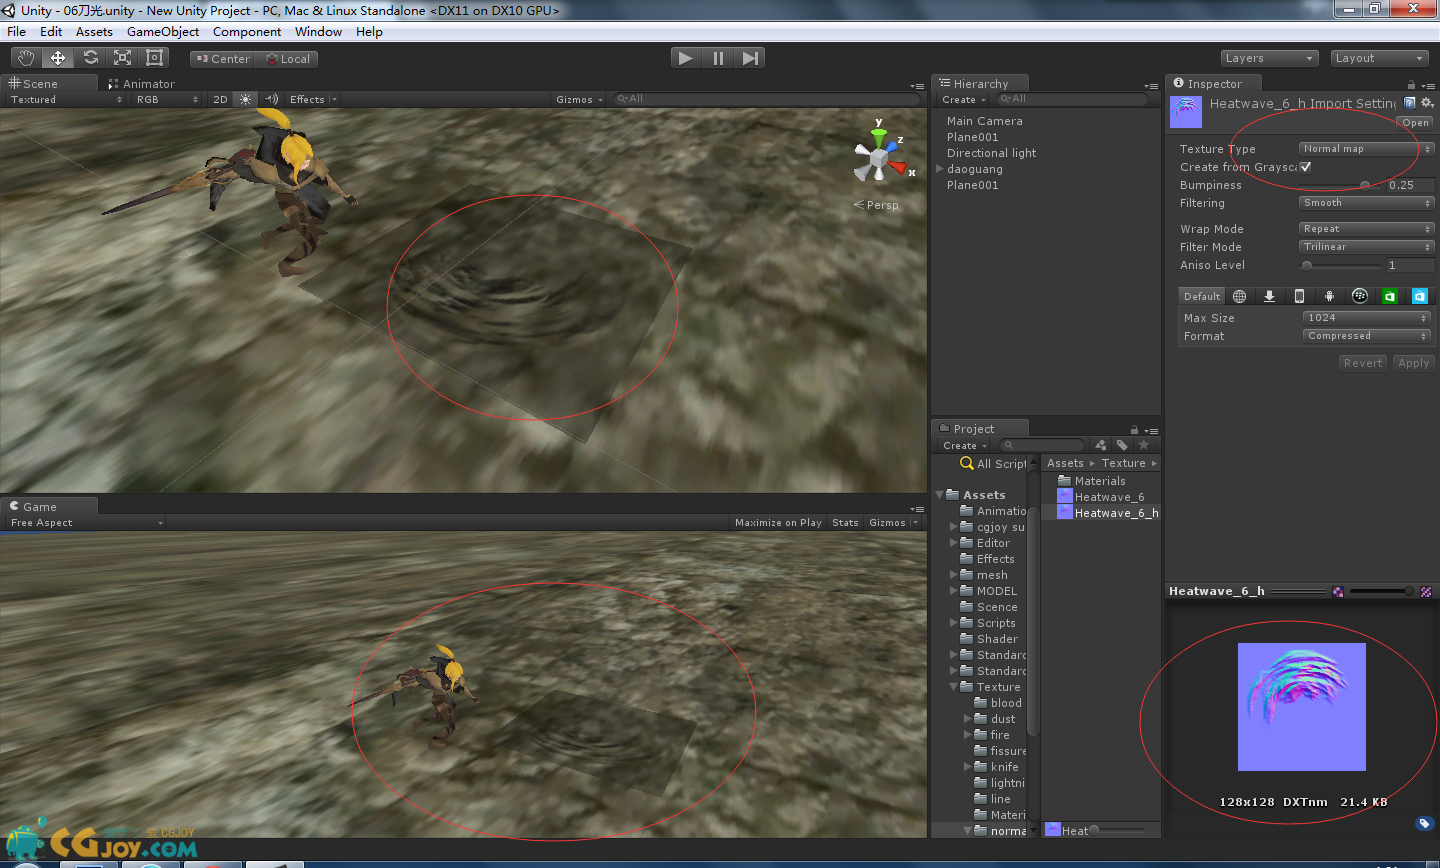This screenshot has width=1440, height=868.
Task: Open Layout dropdown
Action: (1379, 58)
